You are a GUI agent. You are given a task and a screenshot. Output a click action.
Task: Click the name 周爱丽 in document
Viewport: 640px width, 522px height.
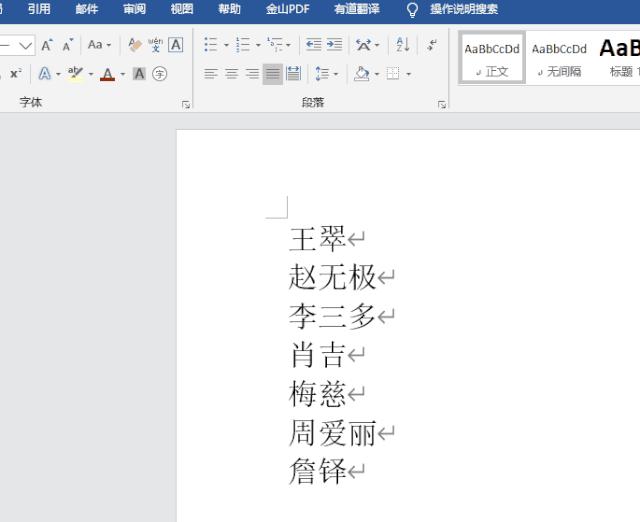[332, 433]
